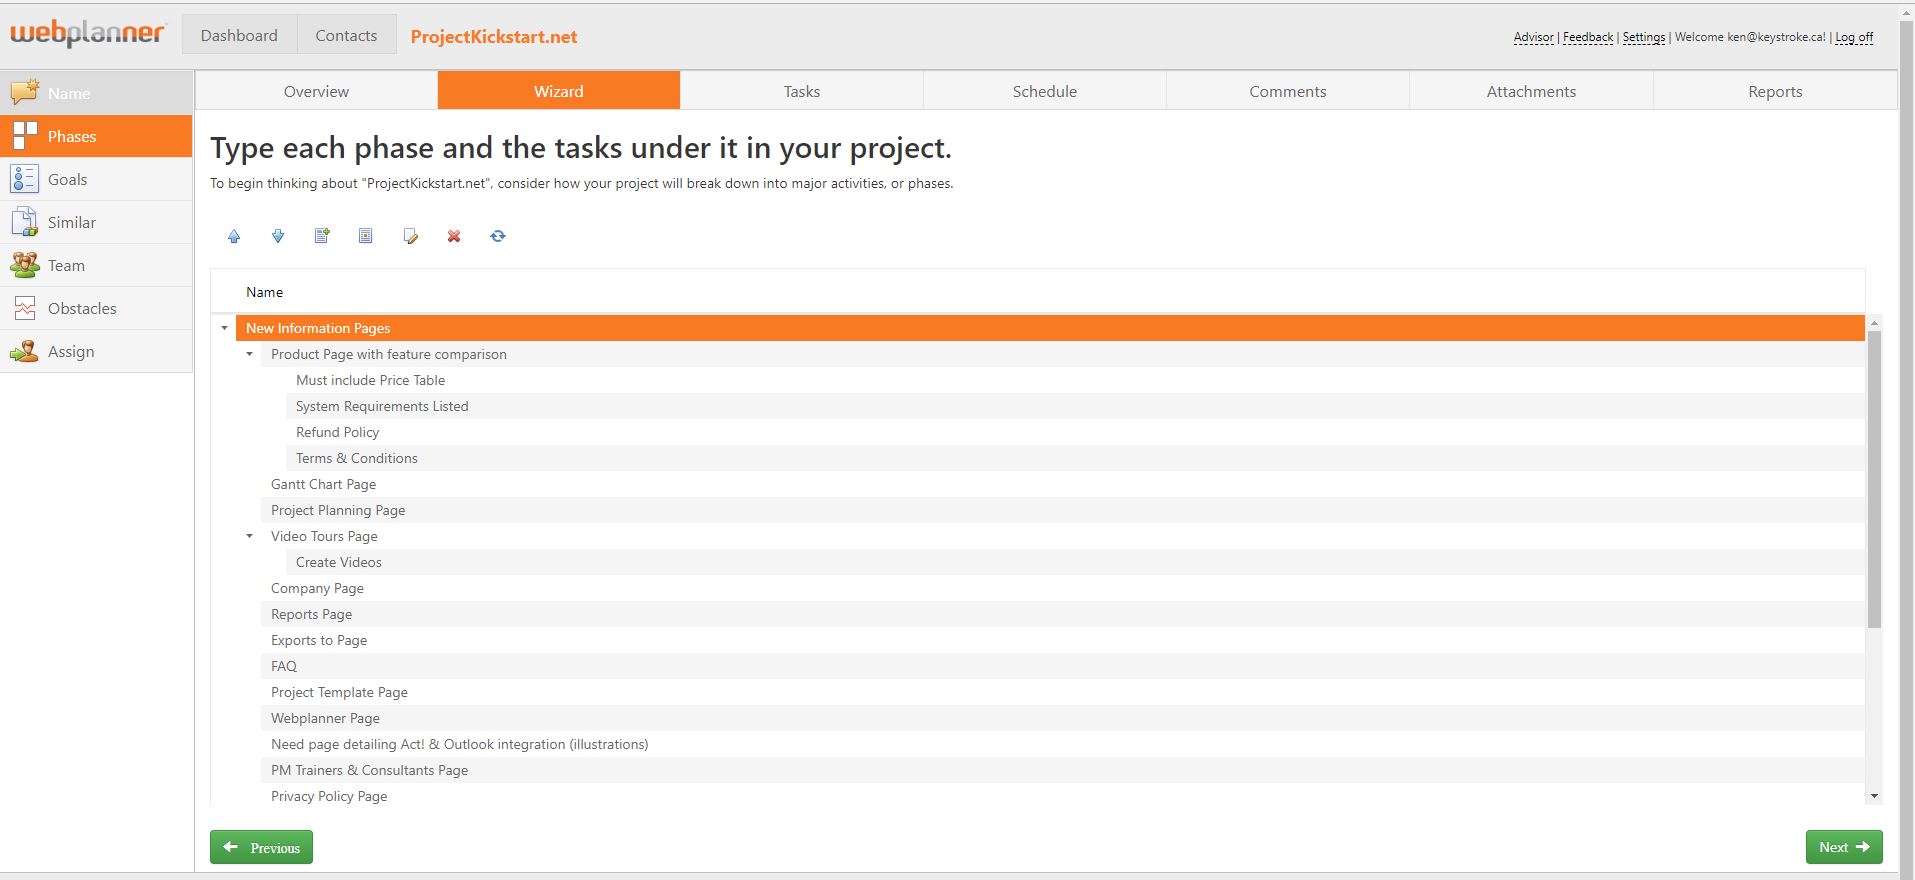Click the task list vertical scrollbar

click(x=1874, y=479)
